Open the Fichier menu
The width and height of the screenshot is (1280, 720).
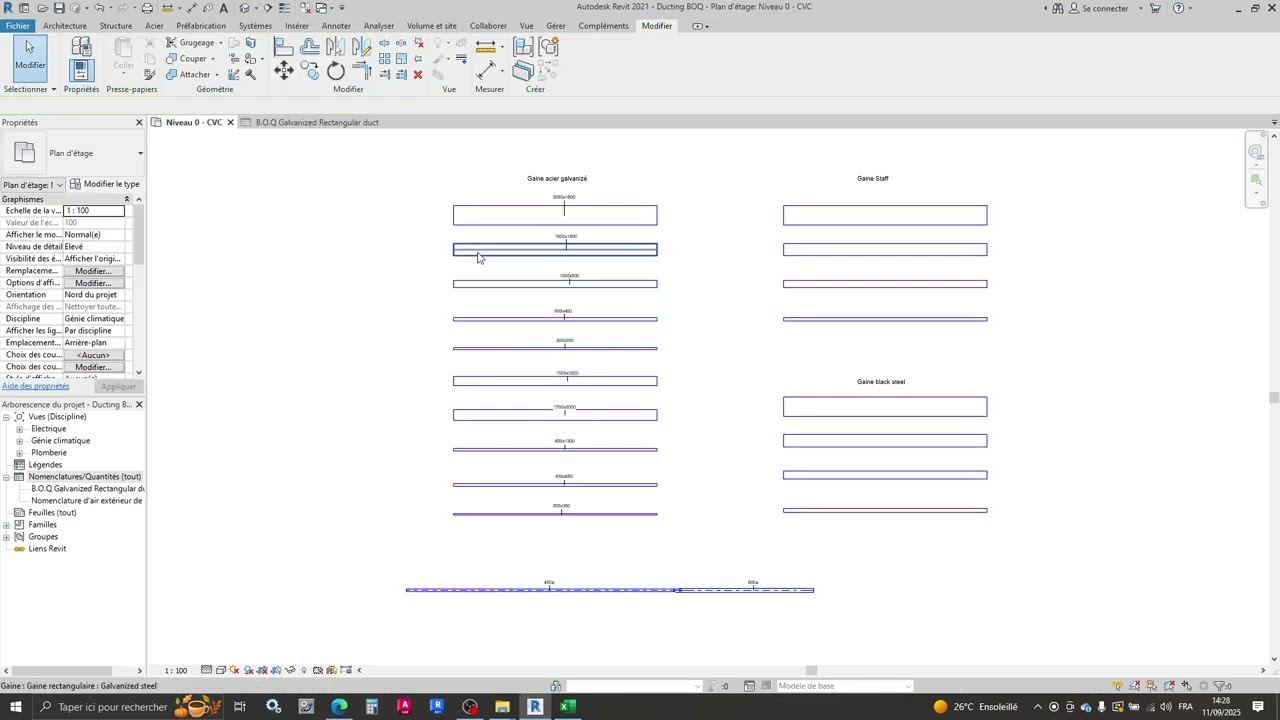(17, 26)
